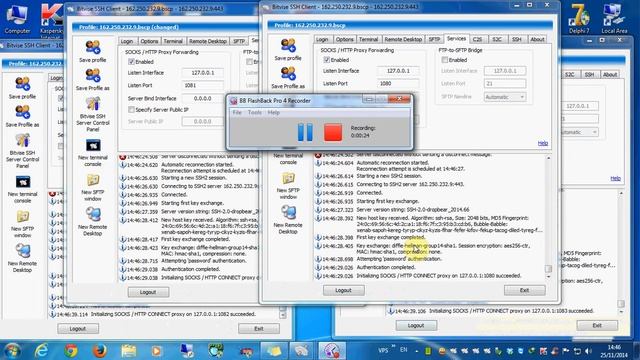640x360 pixels.
Task: Click 'Authentication completed.' log line, port 1080 window
Action: [386, 267]
